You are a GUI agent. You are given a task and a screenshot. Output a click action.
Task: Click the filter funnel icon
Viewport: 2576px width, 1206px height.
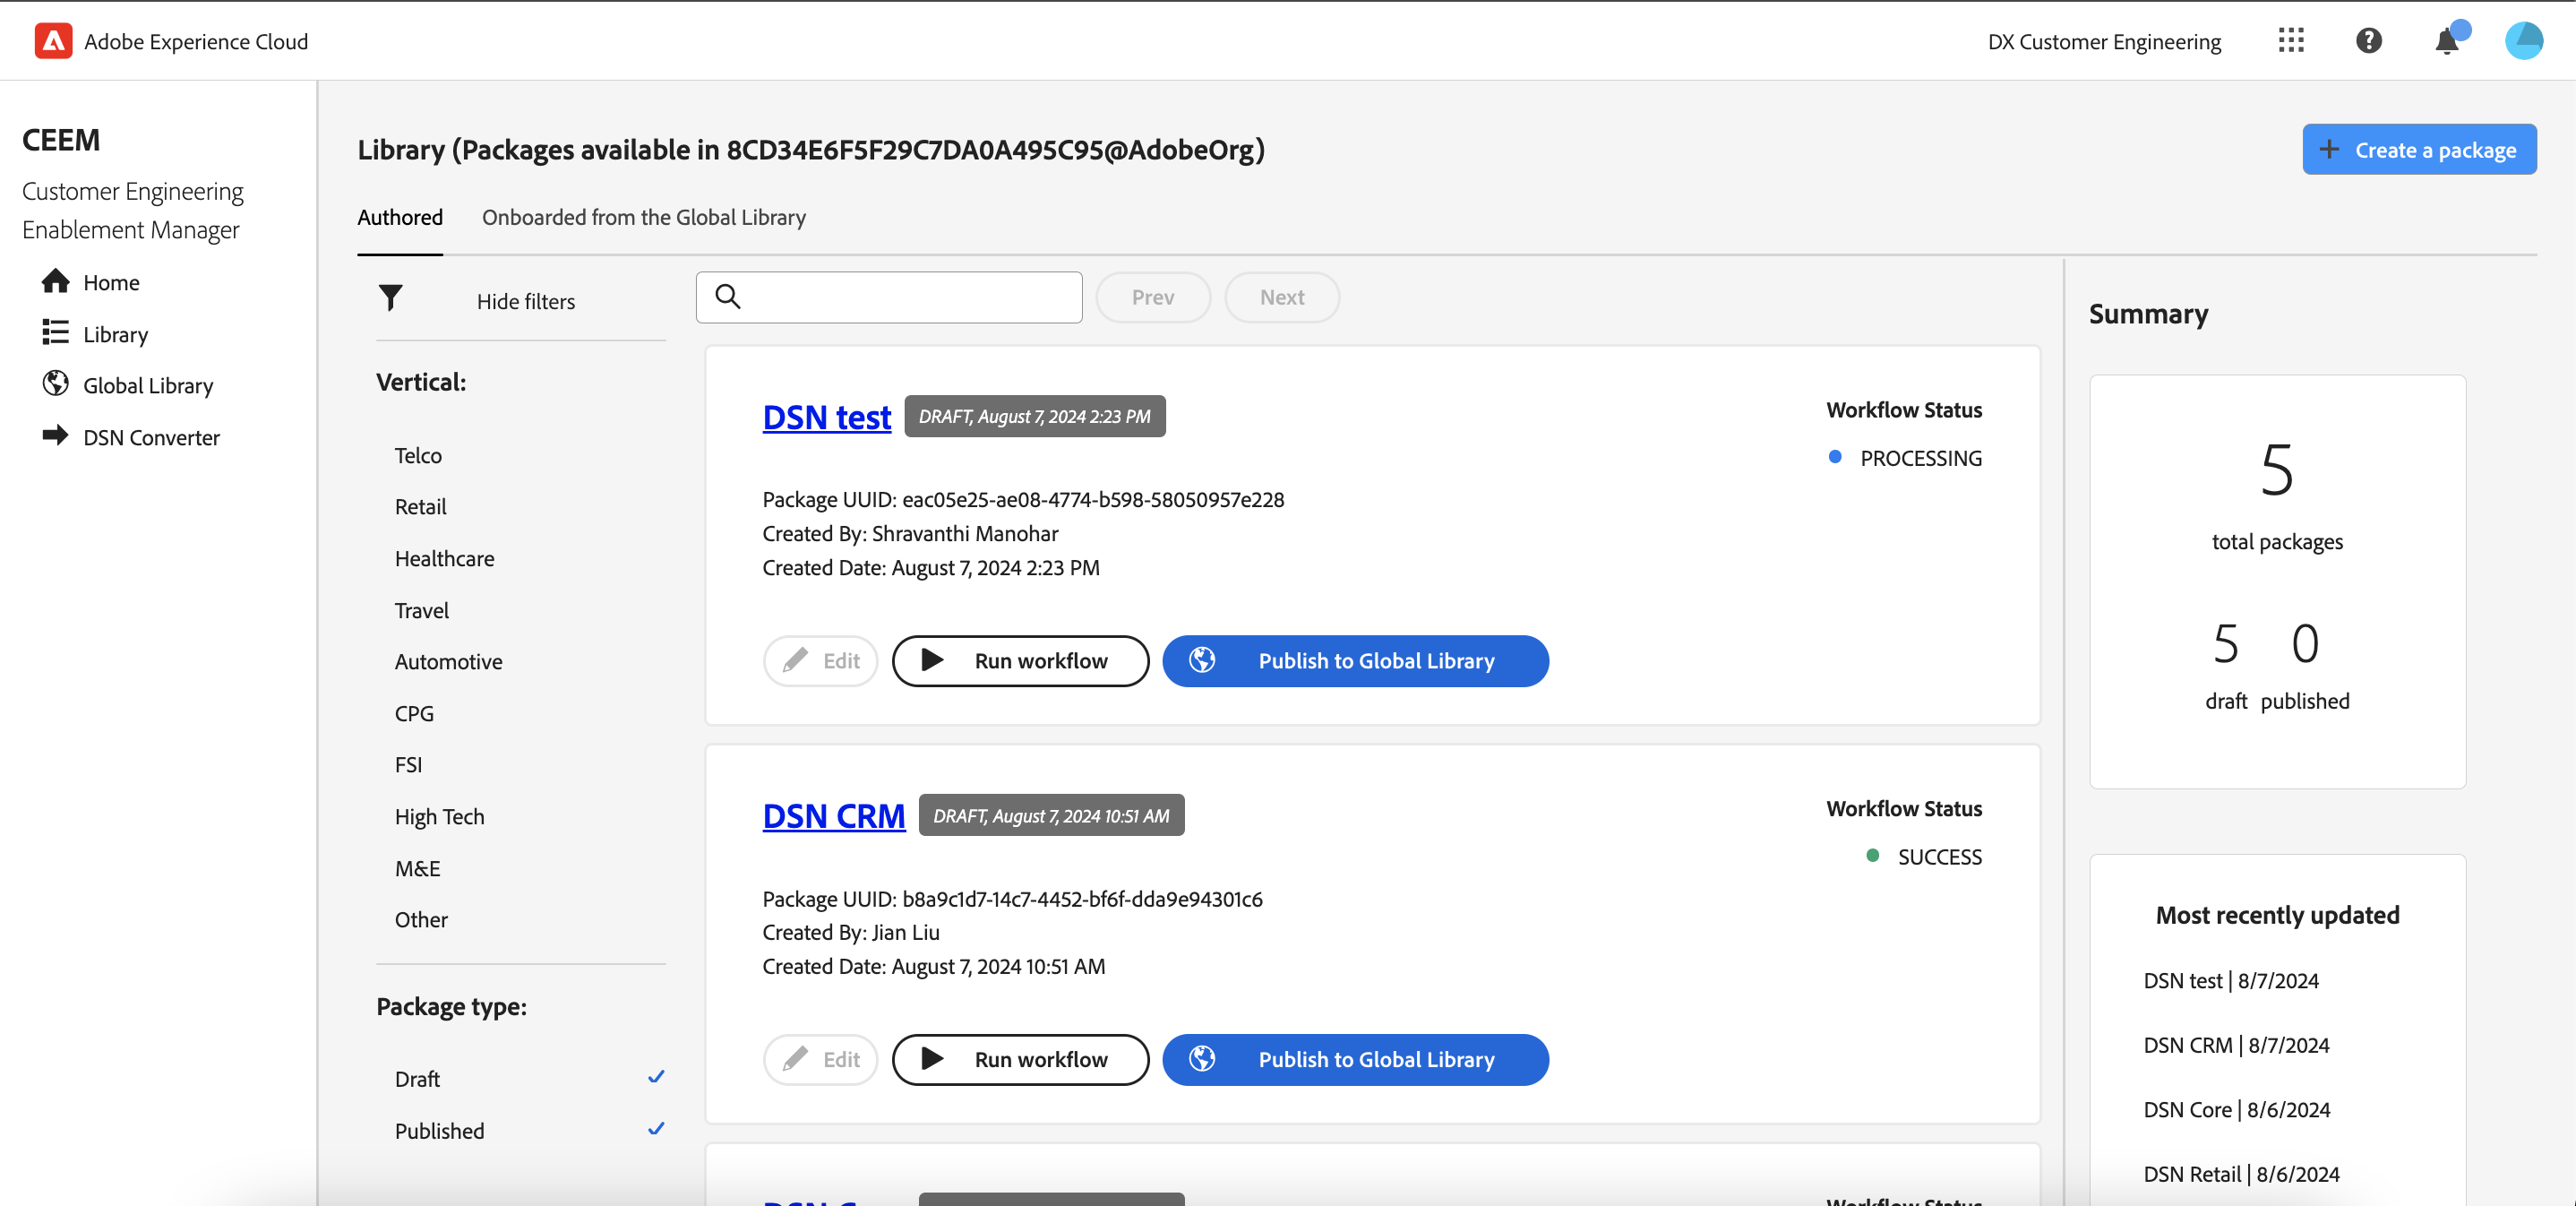(391, 297)
